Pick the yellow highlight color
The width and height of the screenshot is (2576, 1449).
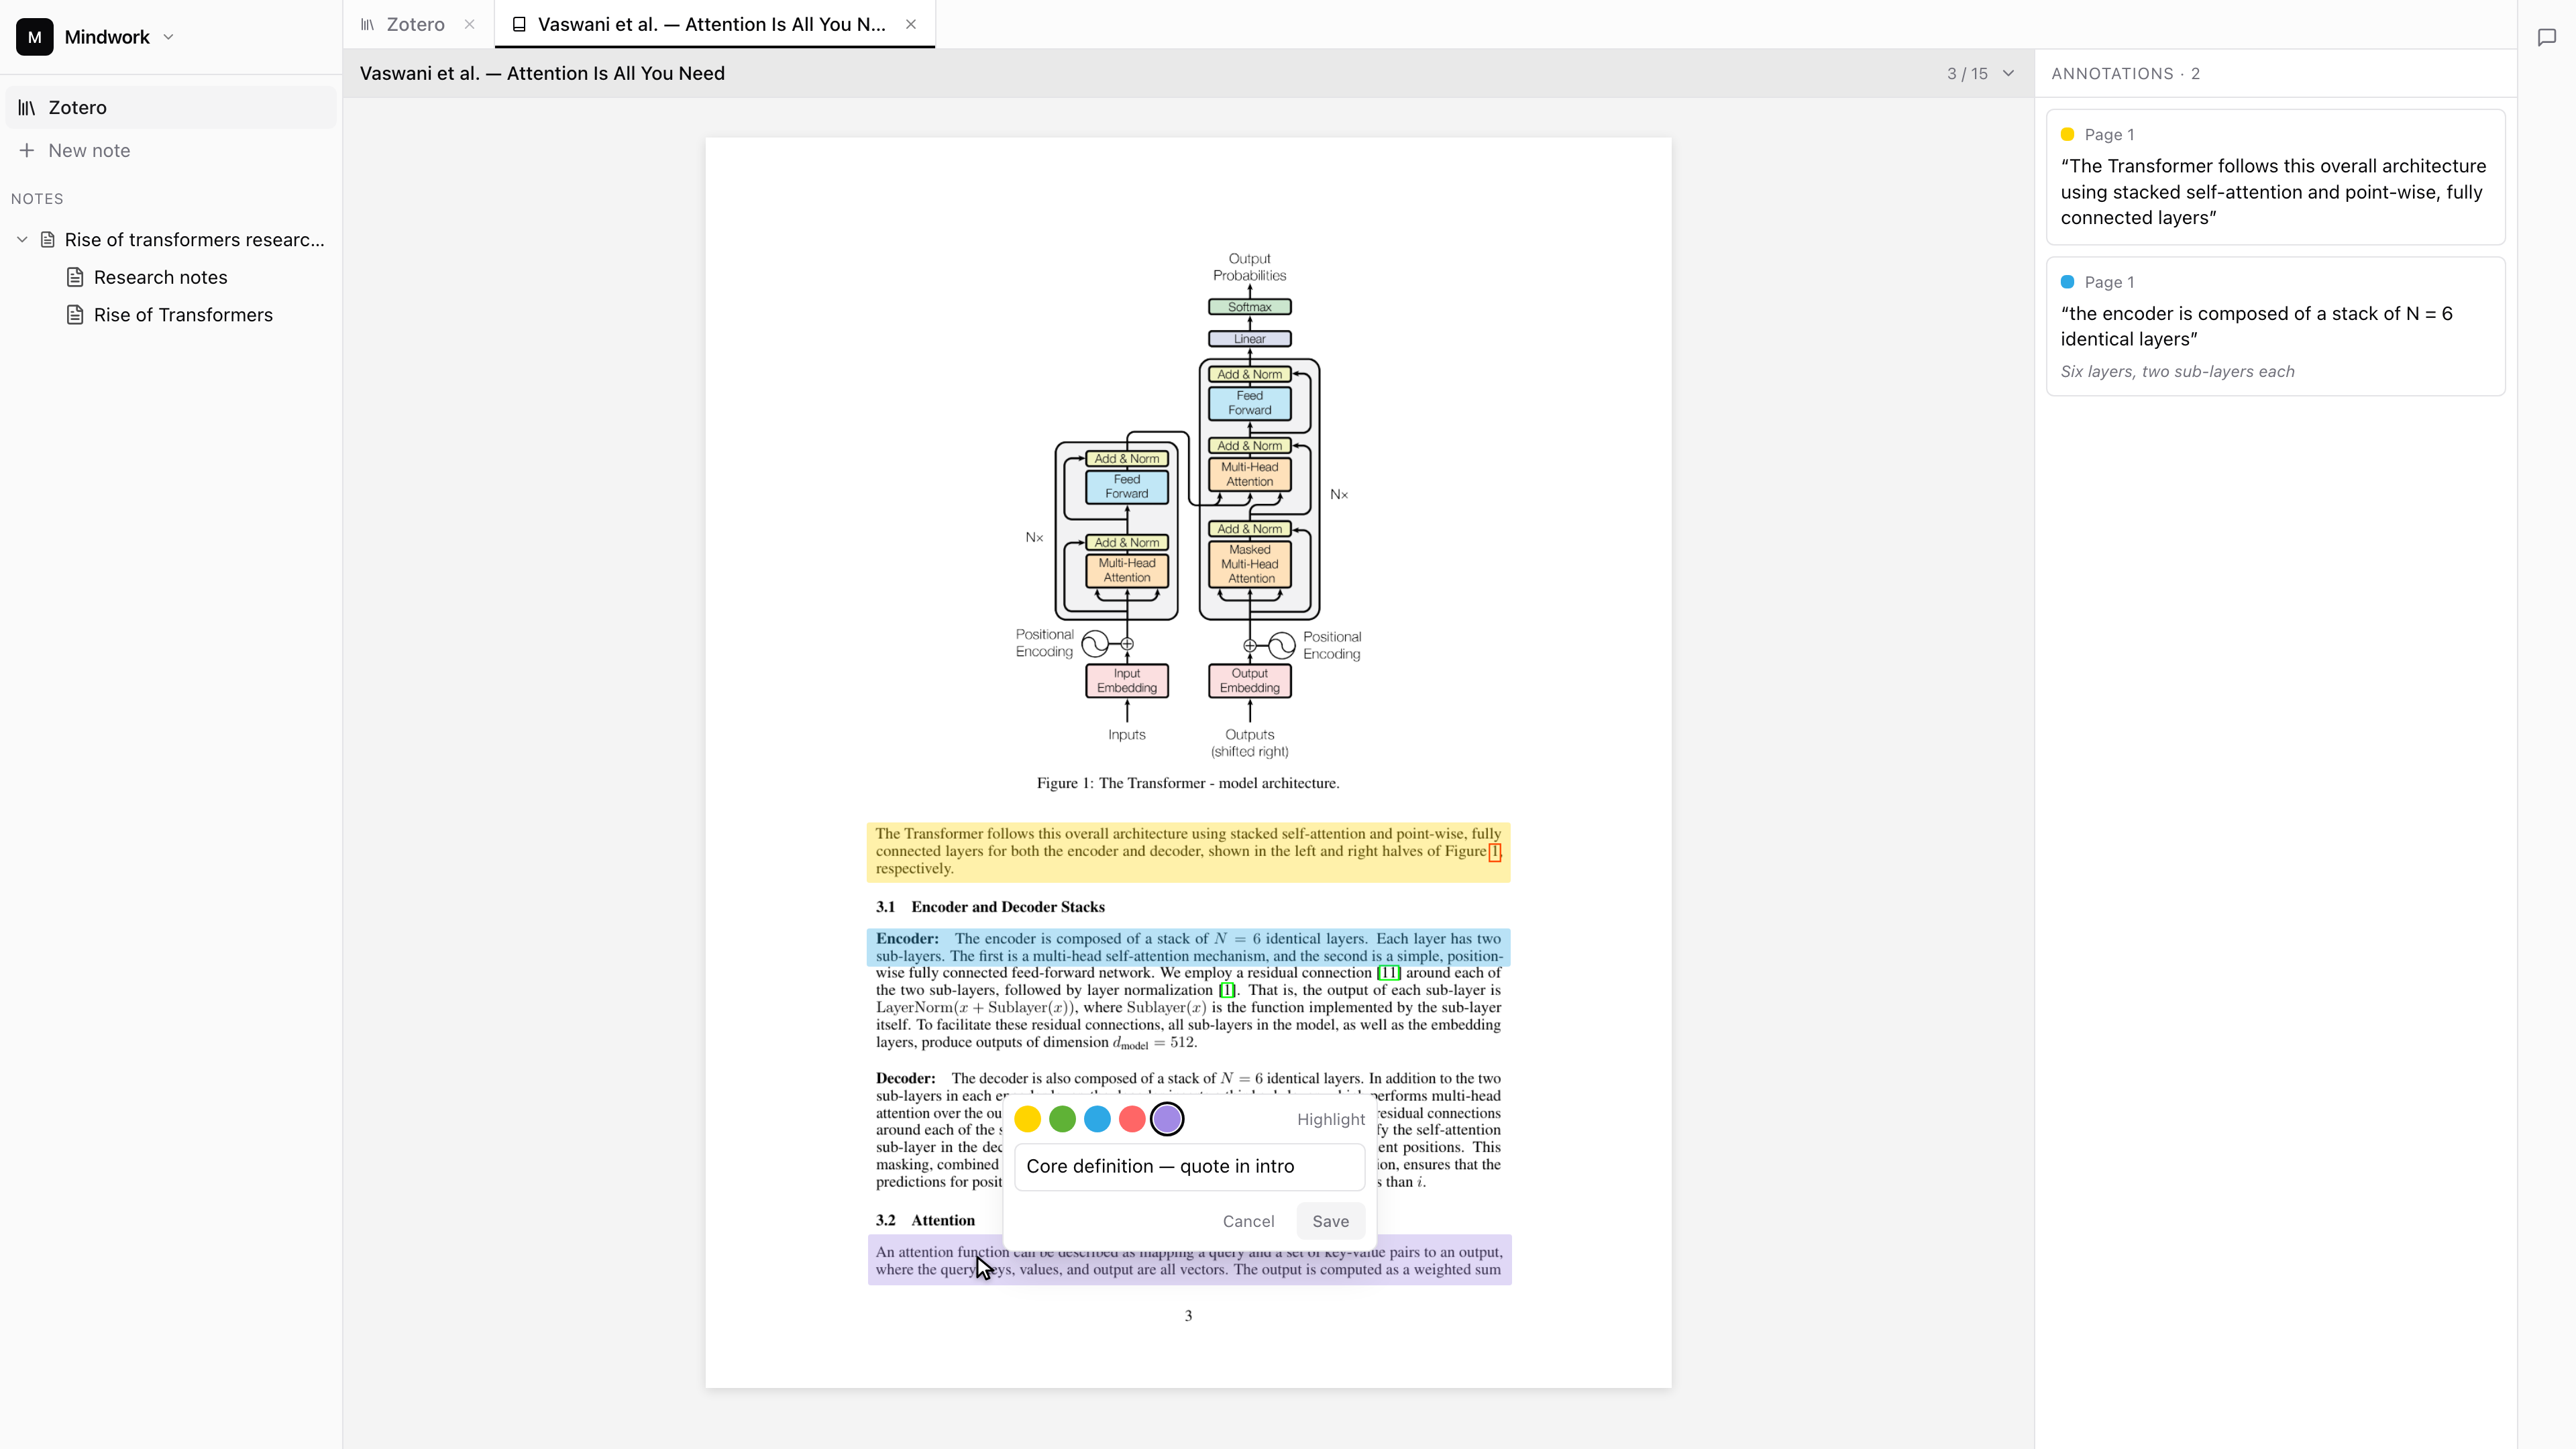point(1027,1119)
